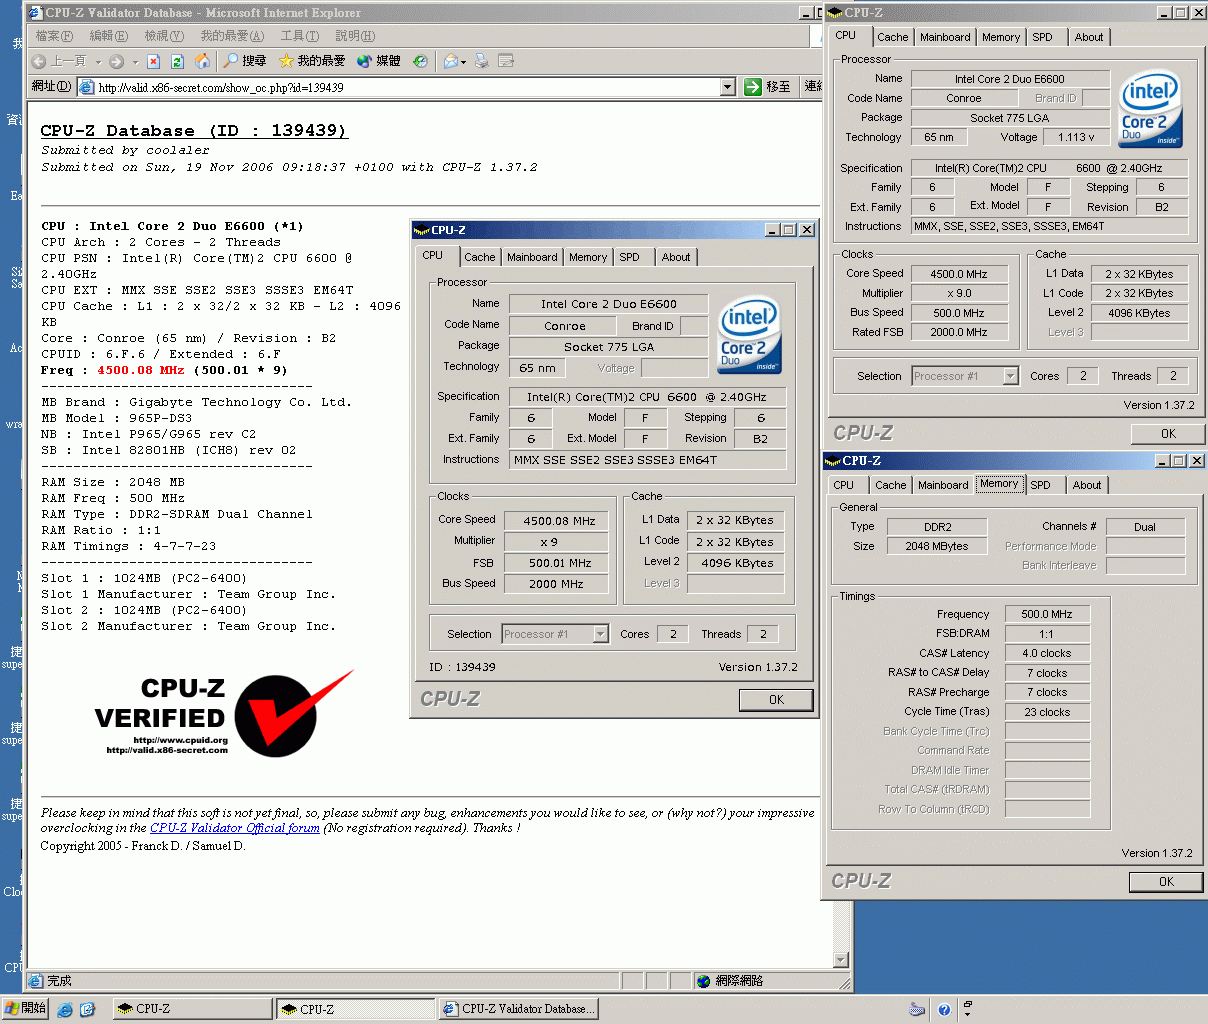
Task: Click the hardware device icon in system tray
Action: pyautogui.click(x=917, y=1010)
